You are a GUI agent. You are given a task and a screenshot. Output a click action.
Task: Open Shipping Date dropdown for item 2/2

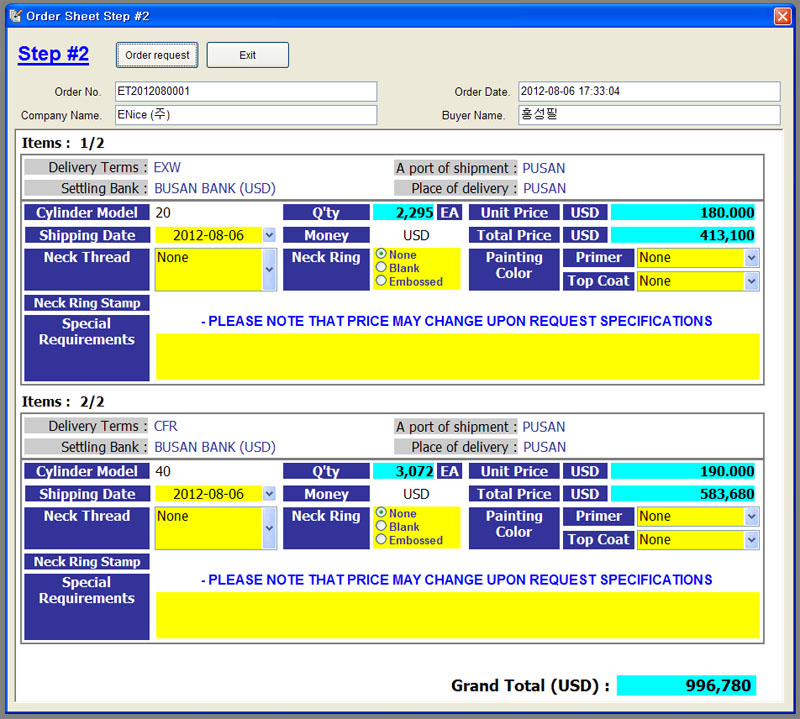pyautogui.click(x=269, y=494)
